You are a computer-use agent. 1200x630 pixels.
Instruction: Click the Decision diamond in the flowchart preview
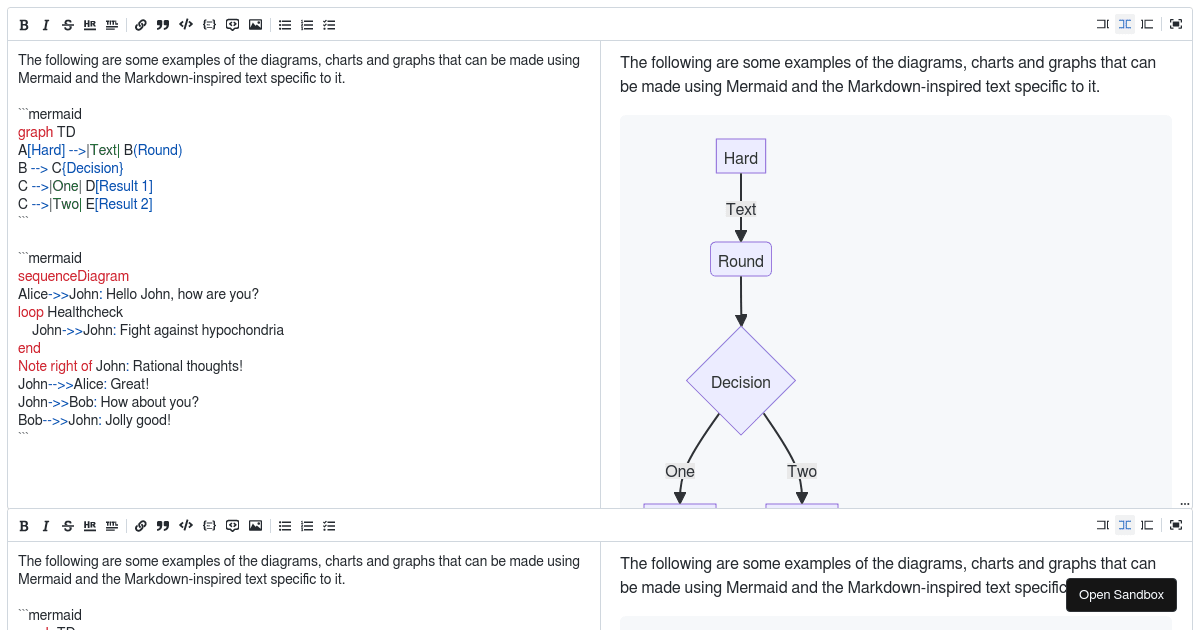741,382
